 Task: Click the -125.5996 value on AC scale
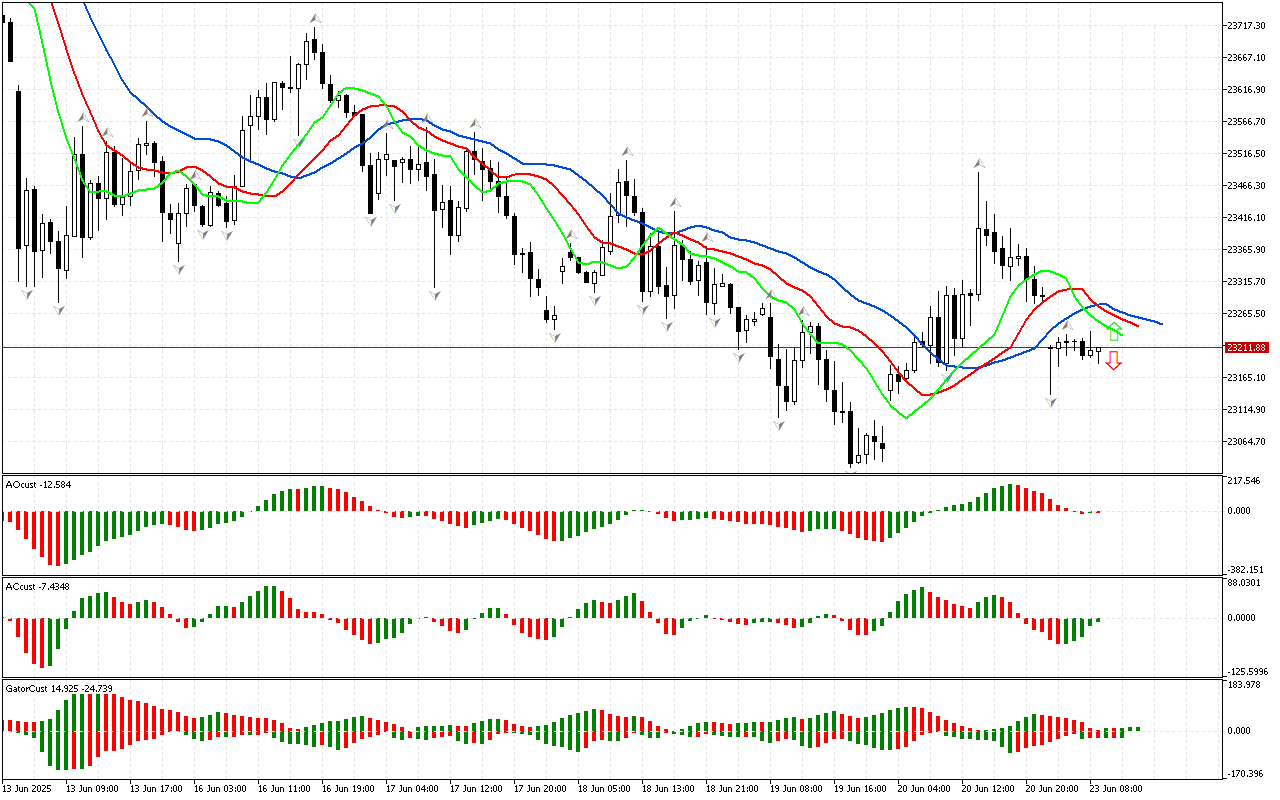(1250, 671)
